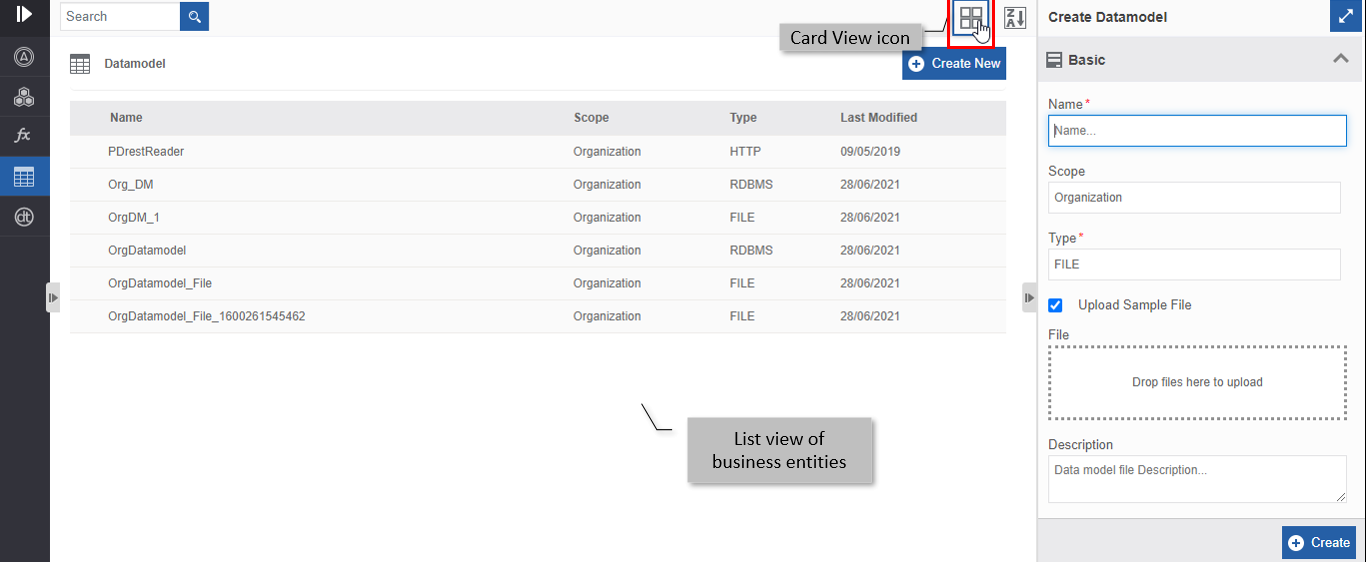The width and height of the screenshot is (1366, 562).
Task: Open the hexagon cluster sidebar icon
Action: [24, 97]
